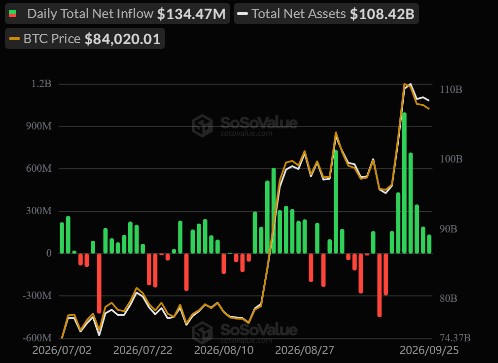Click the 110B right axis label
The height and width of the screenshot is (363, 498).
[451, 89]
